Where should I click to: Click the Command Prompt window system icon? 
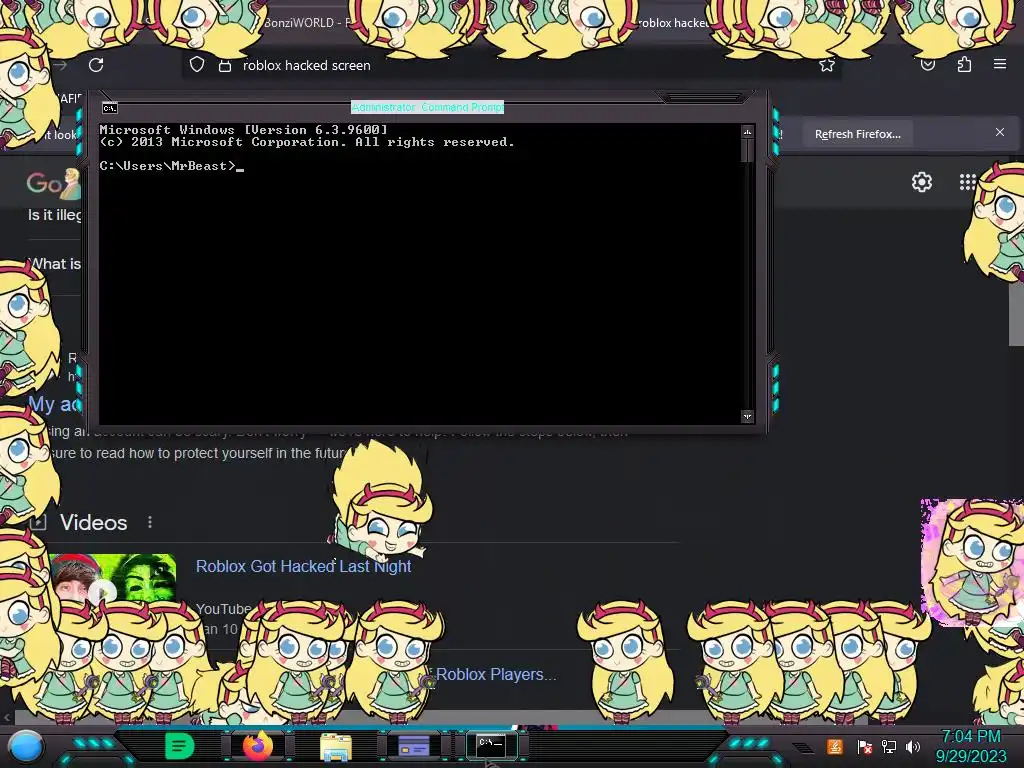point(110,108)
